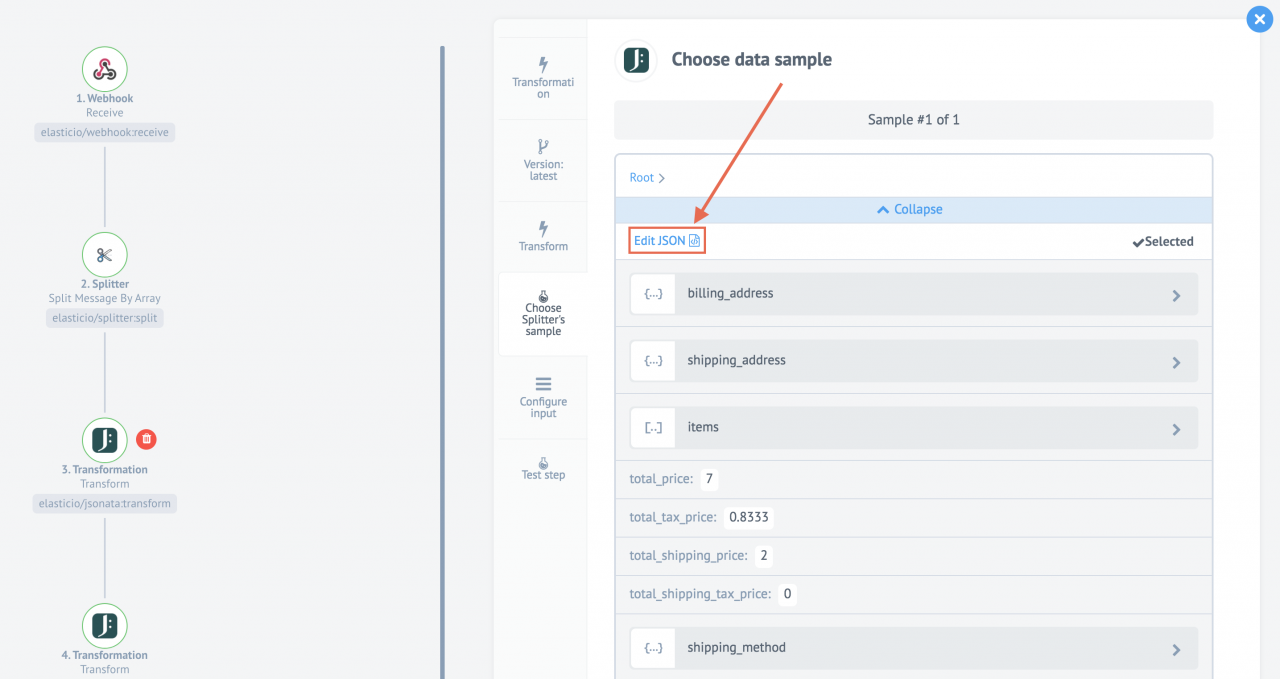Screen dimensions: 1280x679
Task: Open the Configure input tab
Action: pos(543,397)
